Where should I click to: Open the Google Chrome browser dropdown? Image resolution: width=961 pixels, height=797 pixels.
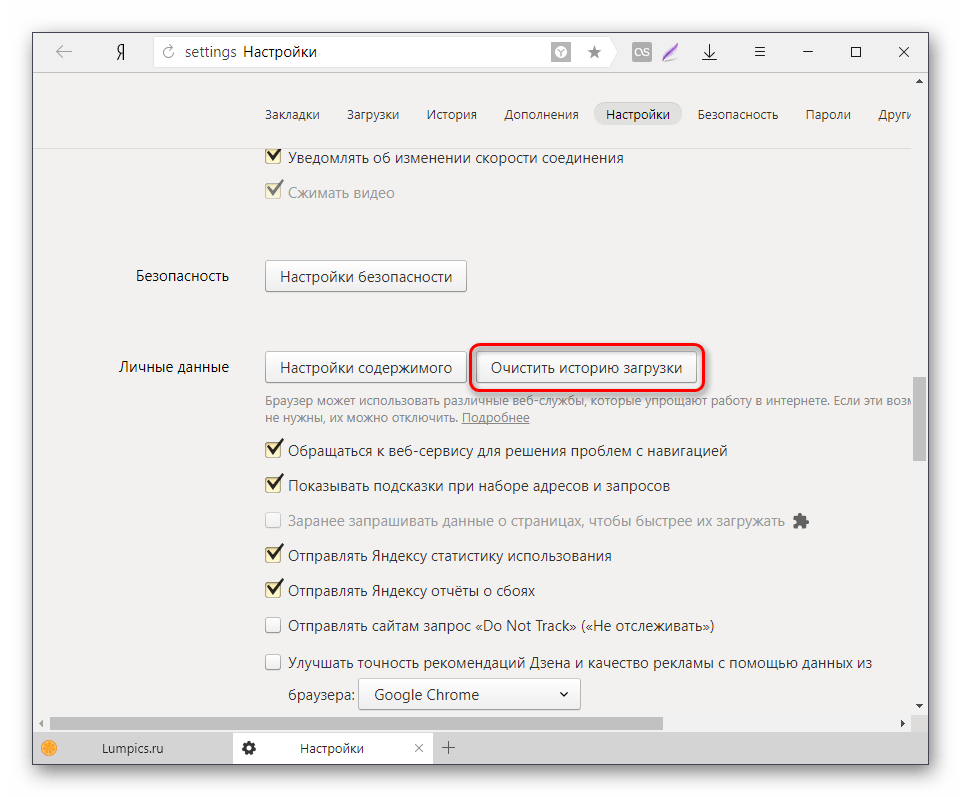pos(469,695)
